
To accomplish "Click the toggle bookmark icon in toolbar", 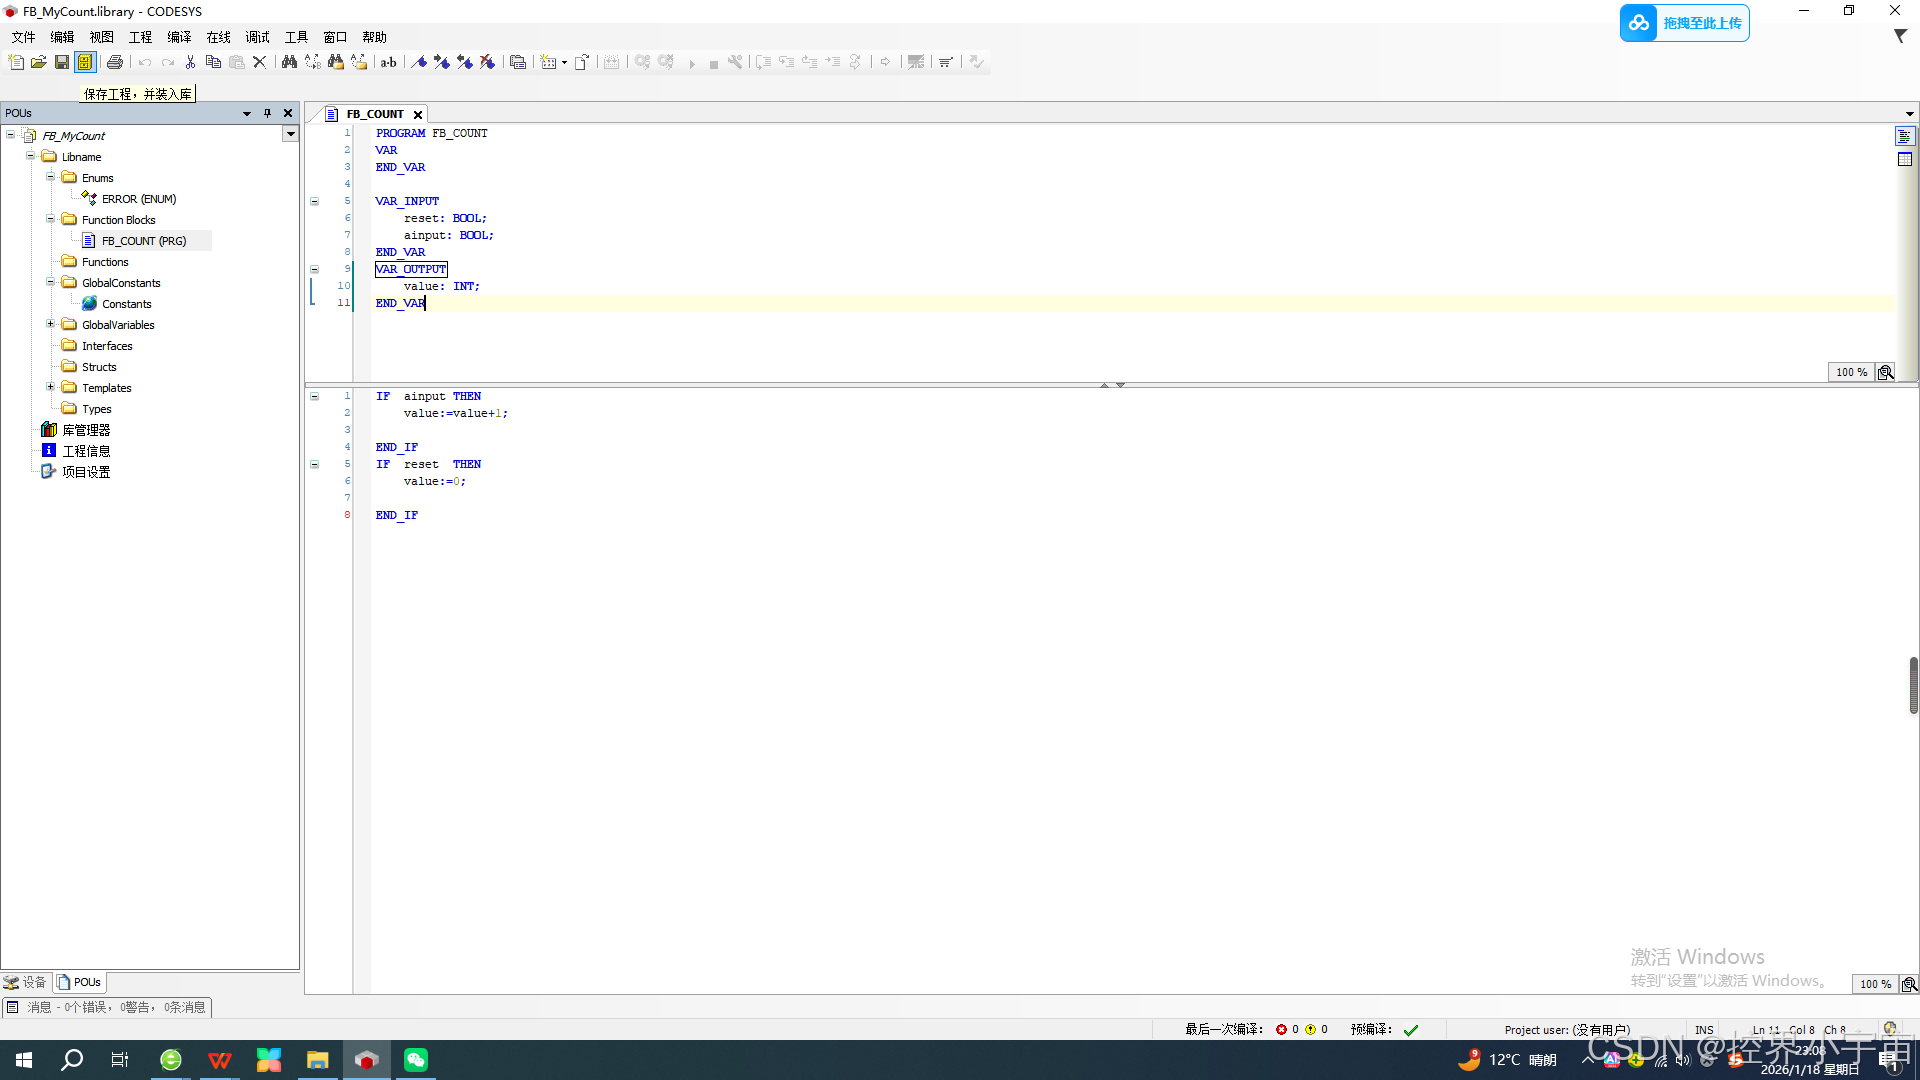I will 419,62.
